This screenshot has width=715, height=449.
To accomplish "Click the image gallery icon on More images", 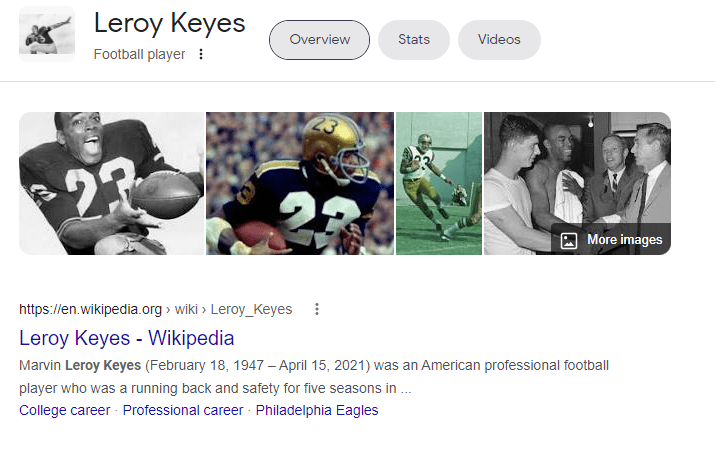I will 569,240.
